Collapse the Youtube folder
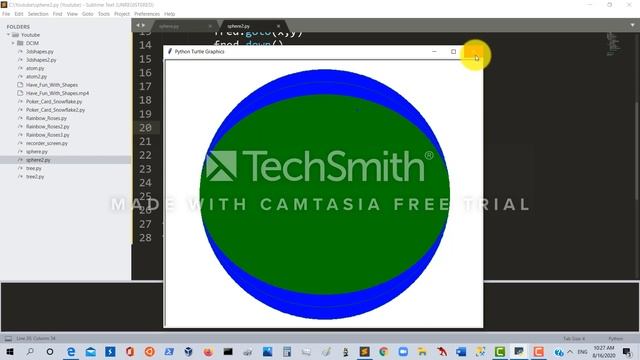 click(8, 35)
